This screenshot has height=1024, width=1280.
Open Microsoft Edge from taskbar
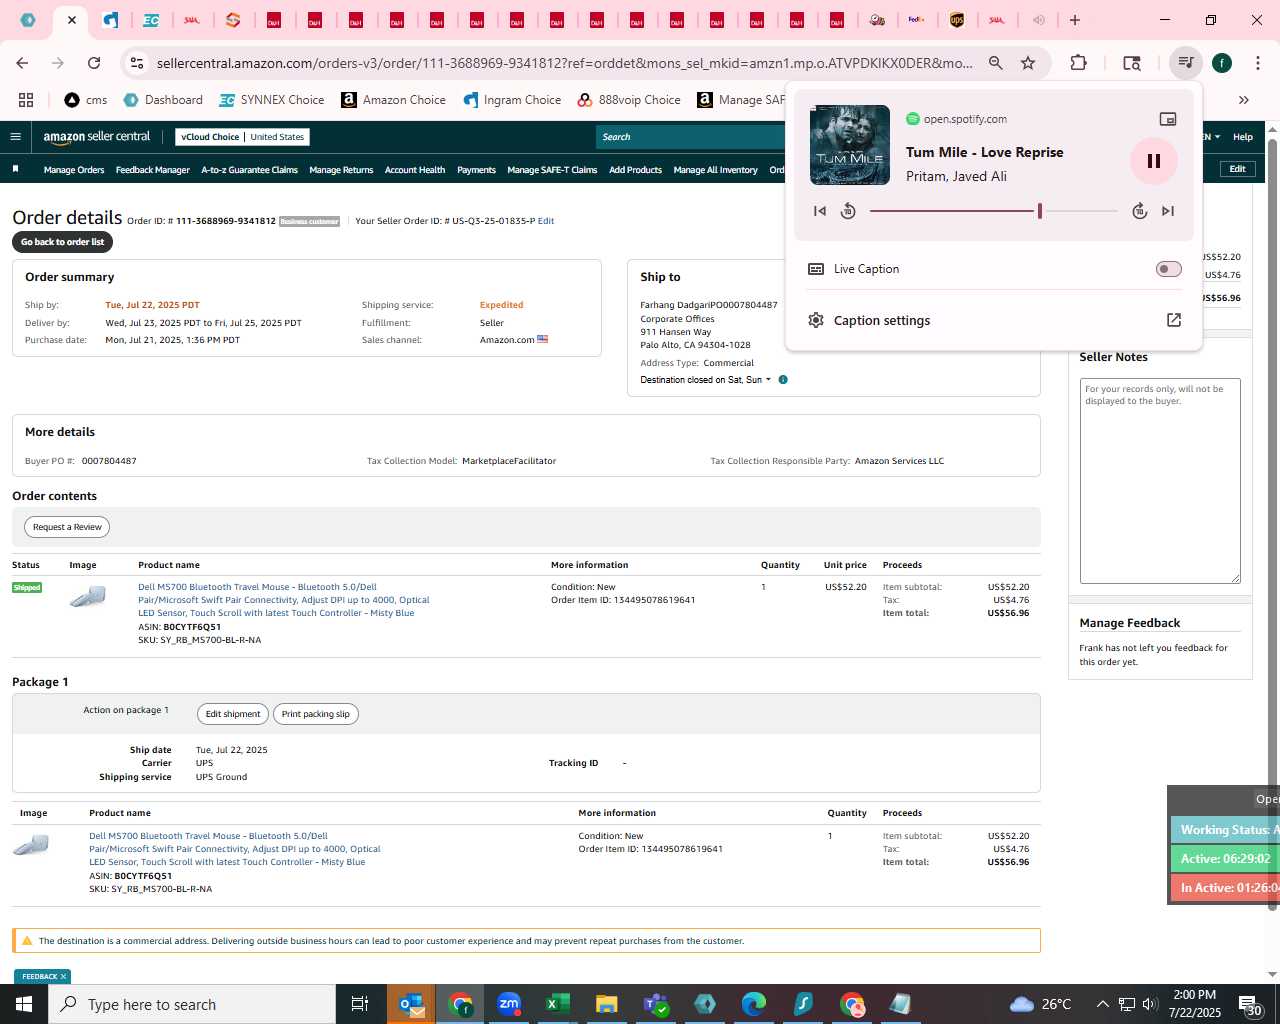tap(753, 1004)
